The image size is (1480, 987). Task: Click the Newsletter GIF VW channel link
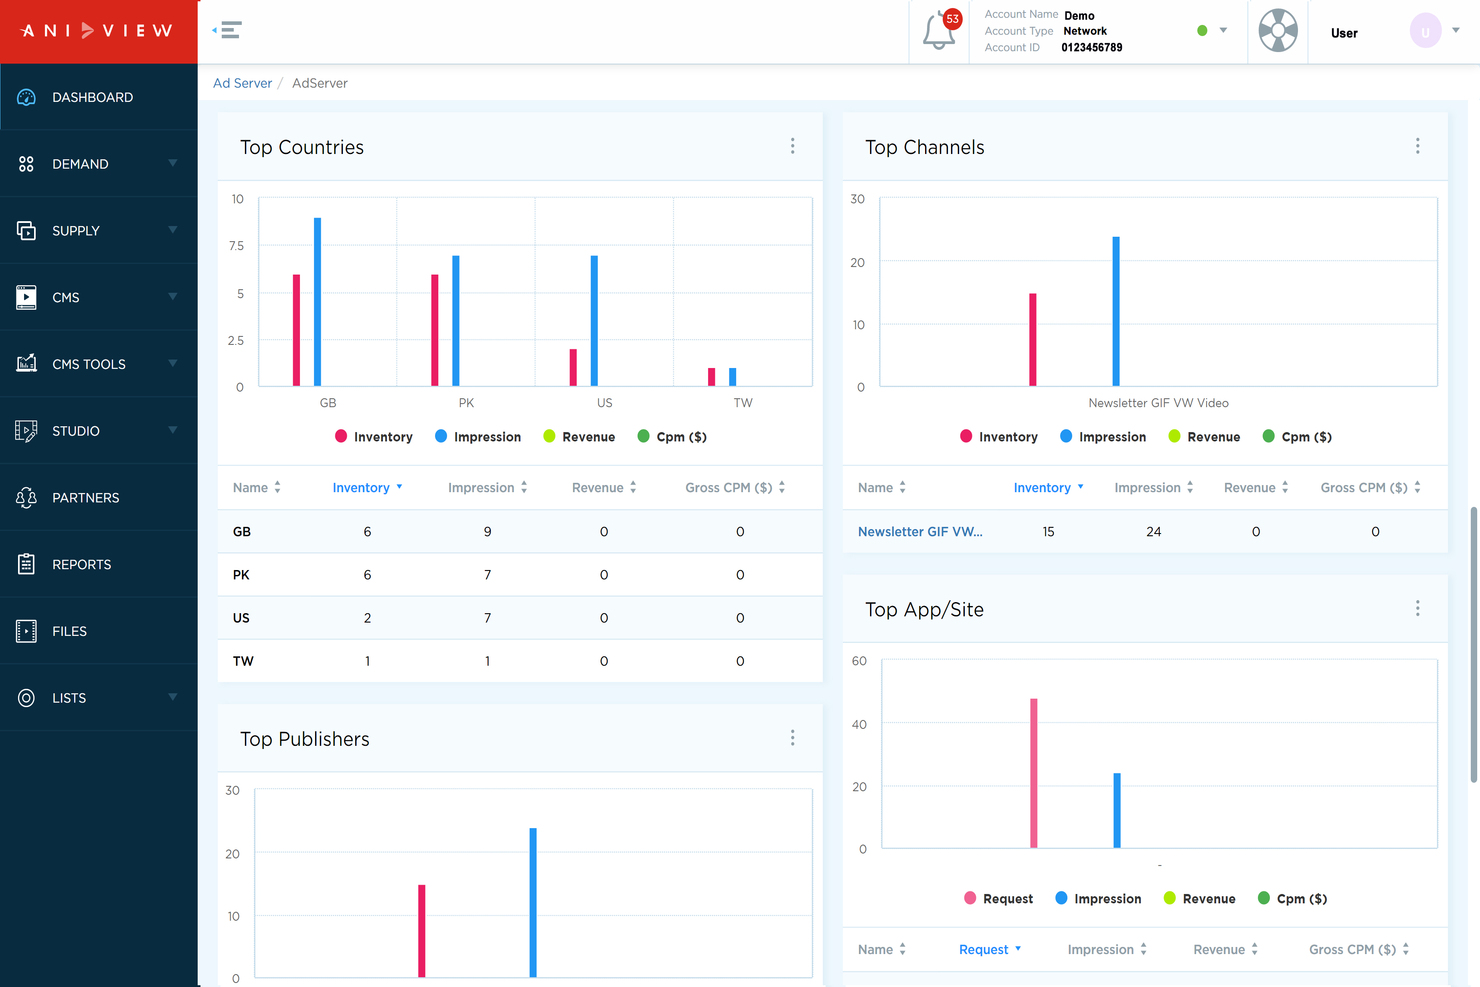920,531
